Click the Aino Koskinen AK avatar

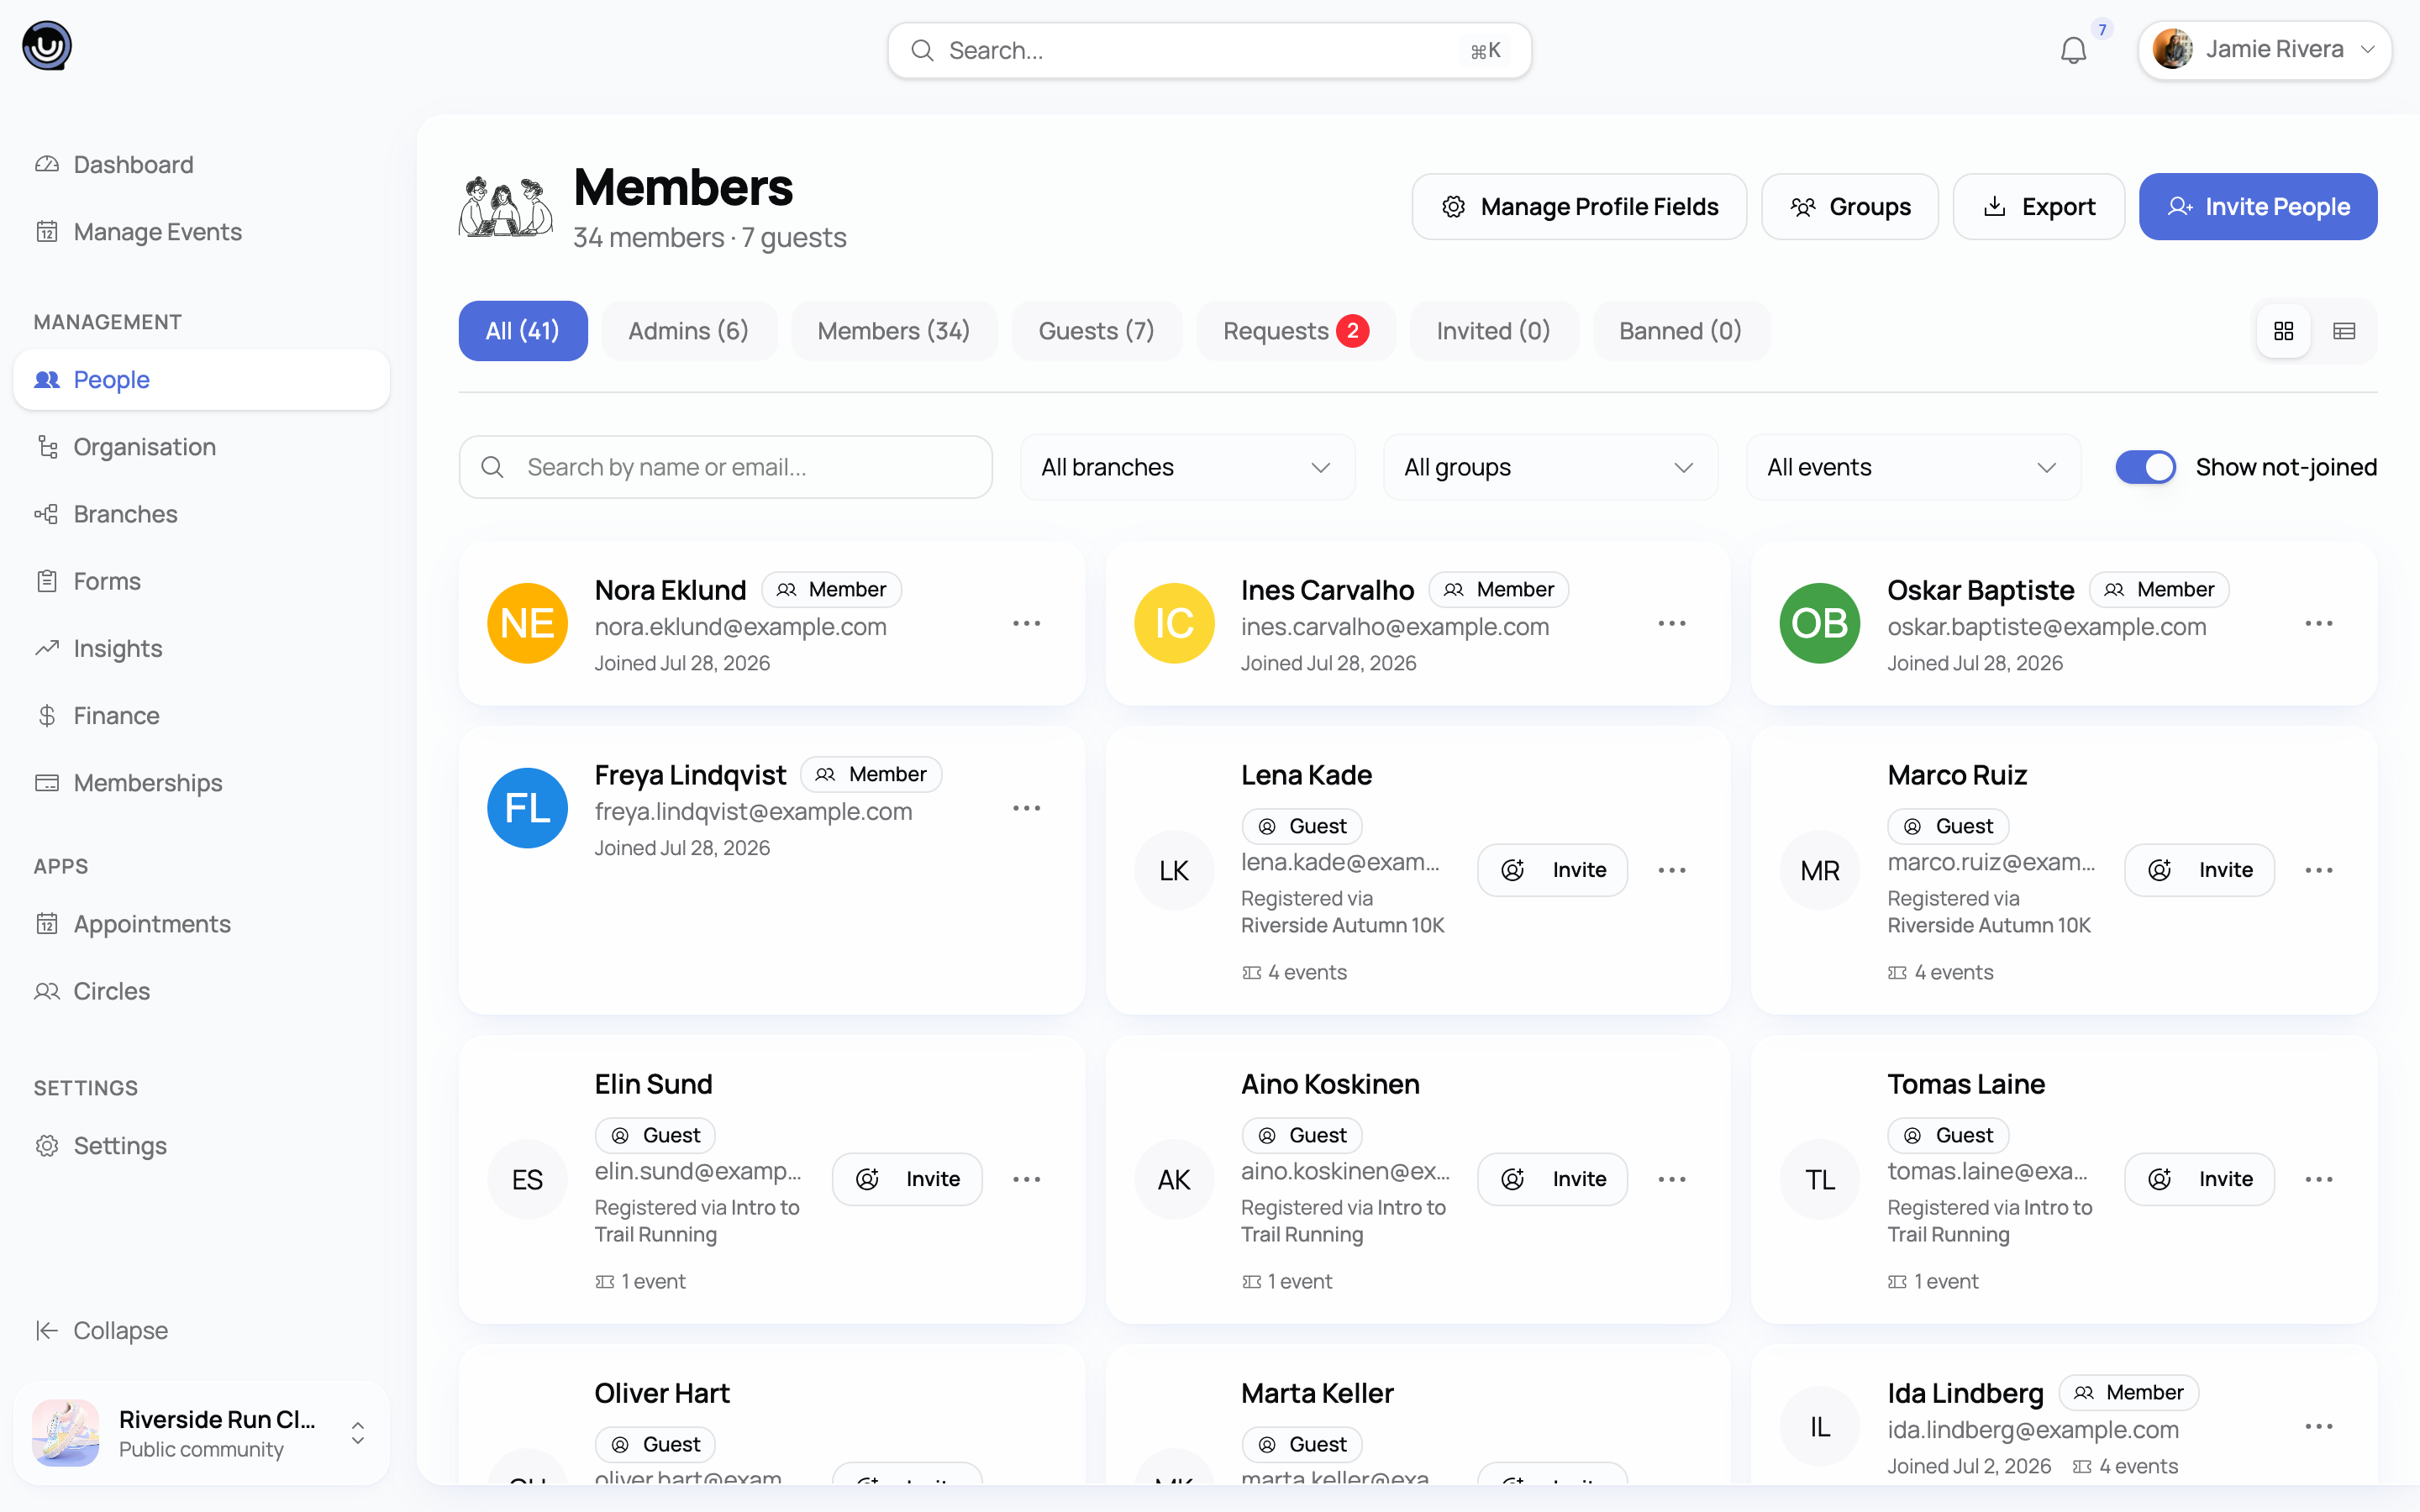(x=1174, y=1179)
